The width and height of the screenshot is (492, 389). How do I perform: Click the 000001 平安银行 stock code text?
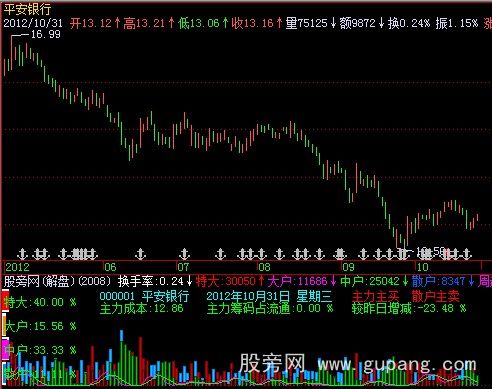(x=144, y=296)
